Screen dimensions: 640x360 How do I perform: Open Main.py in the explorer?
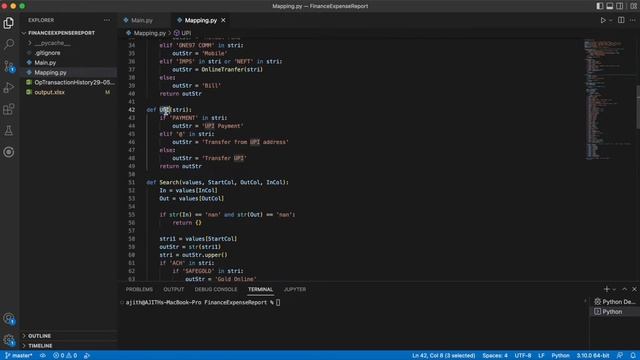45,62
